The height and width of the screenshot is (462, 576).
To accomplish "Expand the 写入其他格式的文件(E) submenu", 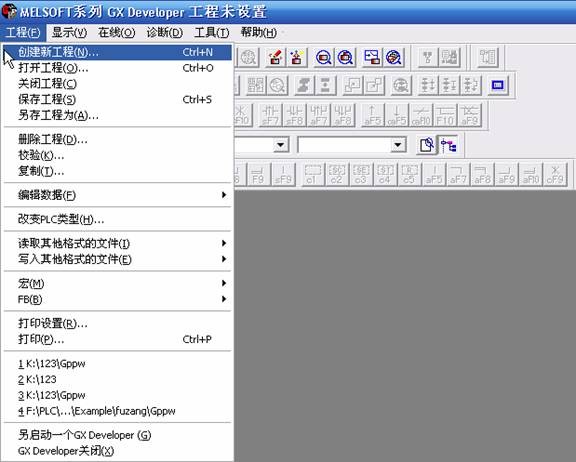I will (118, 259).
